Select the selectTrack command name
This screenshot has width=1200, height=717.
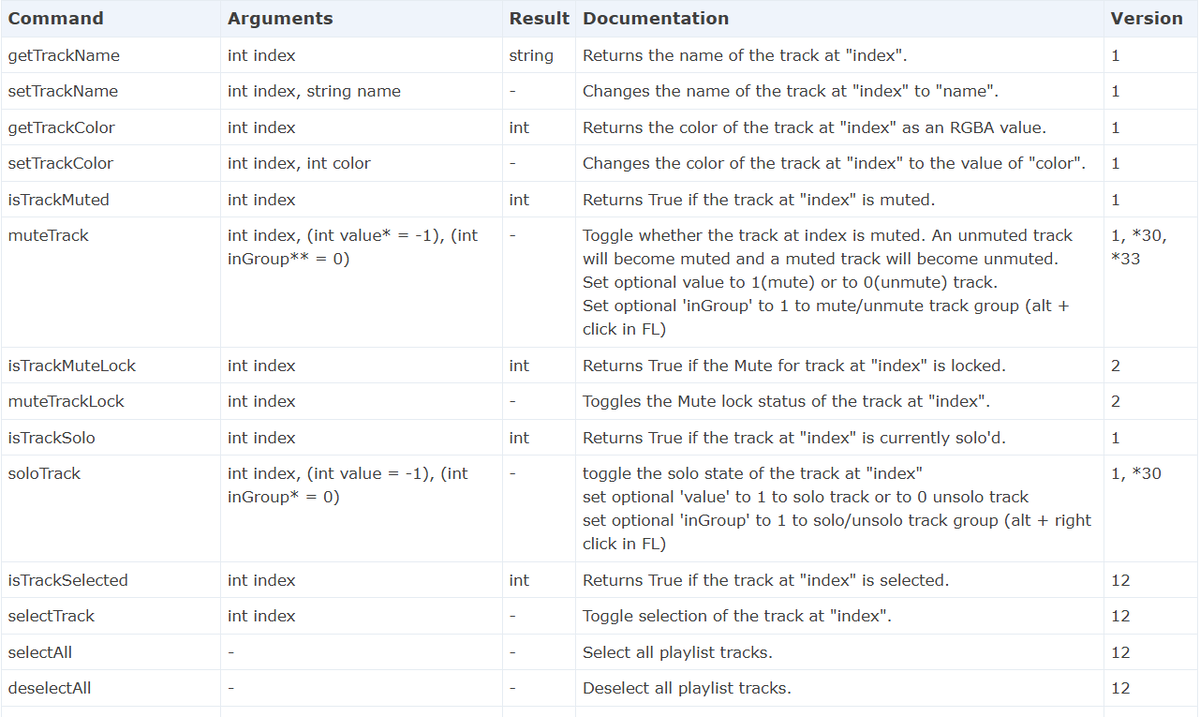pyautogui.click(x=51, y=616)
